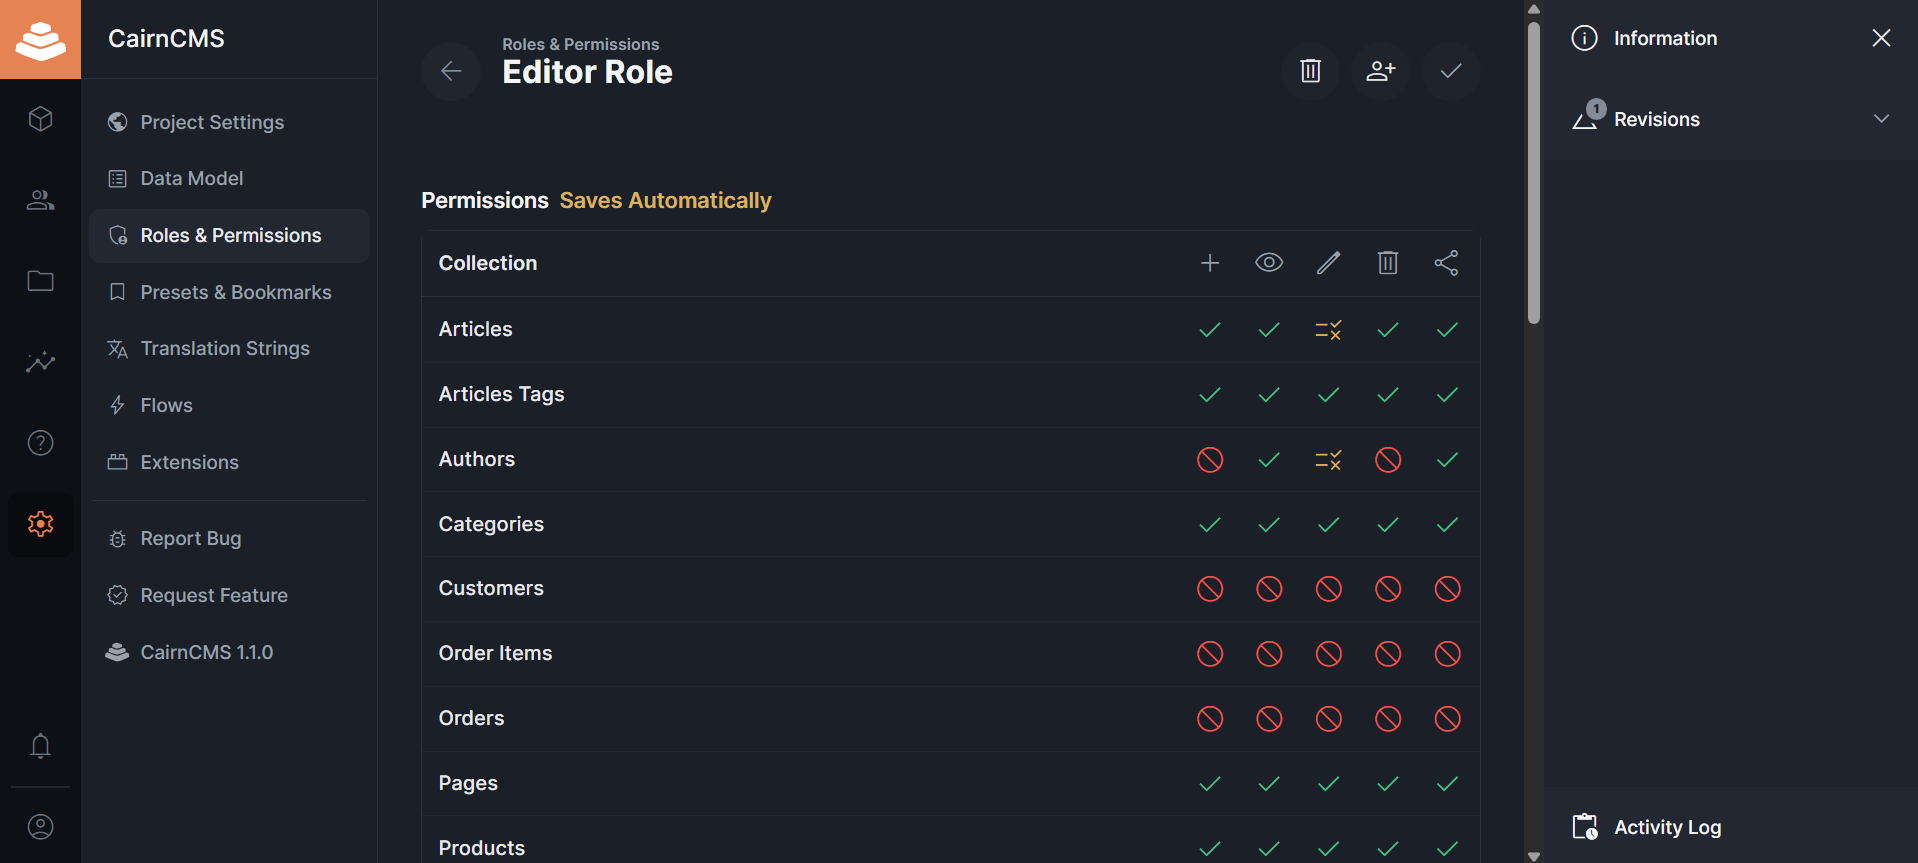Click the Revisions icon with badge
This screenshot has width=1918, height=863.
[1588, 116]
